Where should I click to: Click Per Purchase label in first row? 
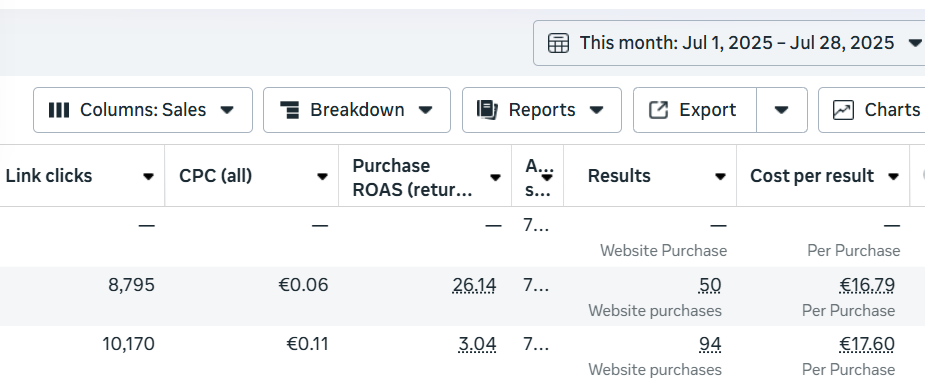pyautogui.click(x=854, y=251)
